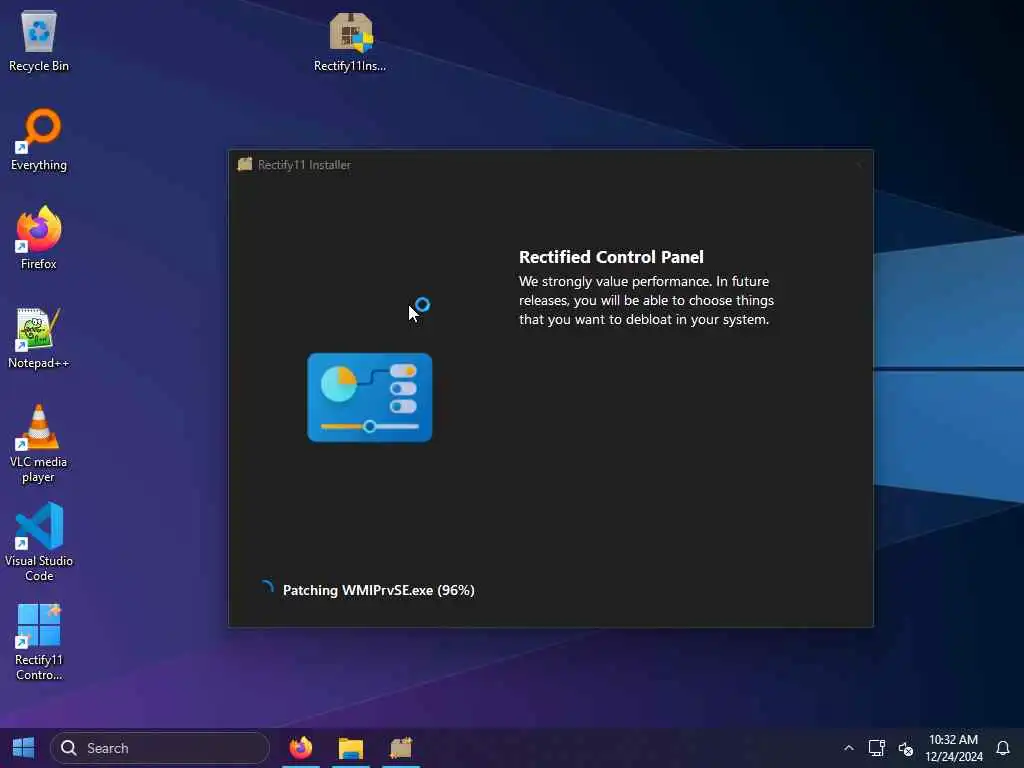Click the Rectify11 Installer title bar icon
The image size is (1024, 768).
(x=245, y=165)
